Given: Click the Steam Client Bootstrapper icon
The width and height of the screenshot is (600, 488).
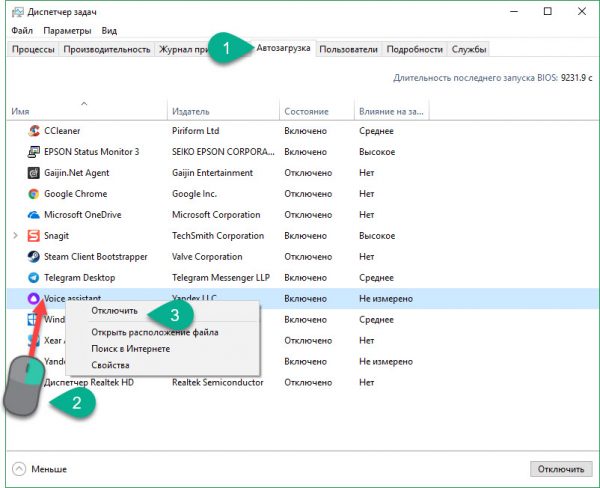Looking at the screenshot, I should (34, 257).
